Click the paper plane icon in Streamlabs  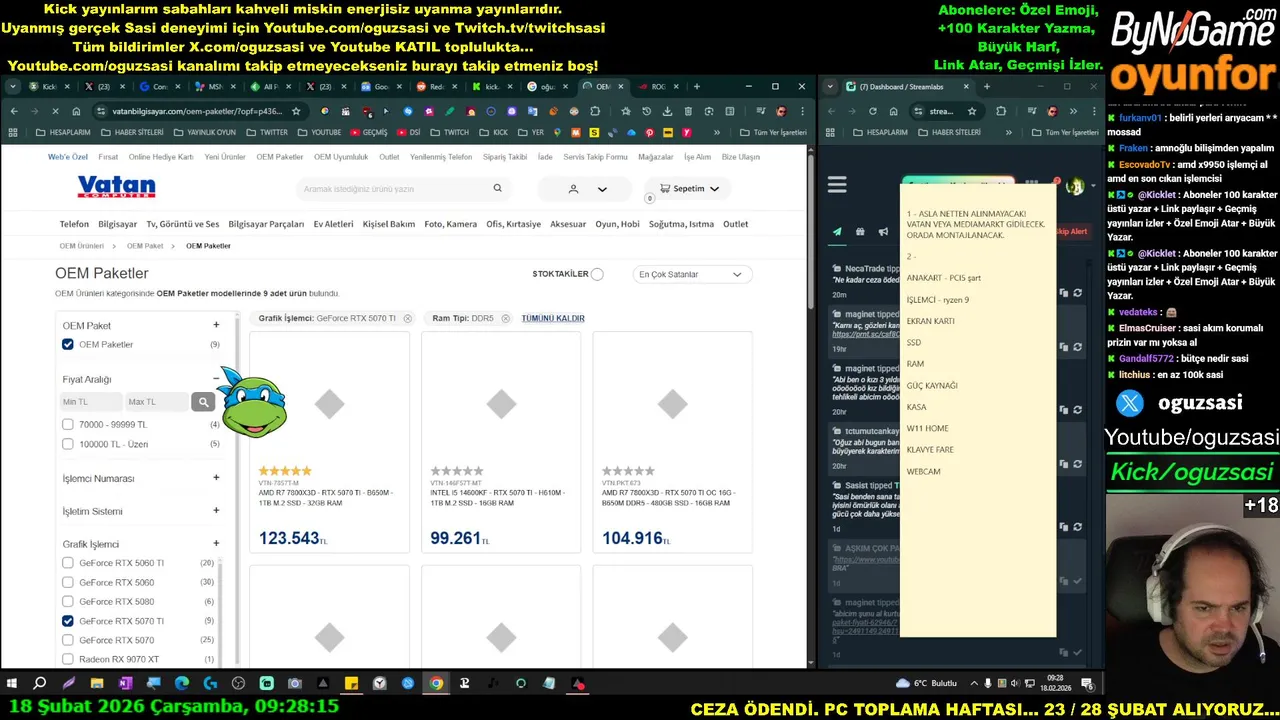click(837, 232)
